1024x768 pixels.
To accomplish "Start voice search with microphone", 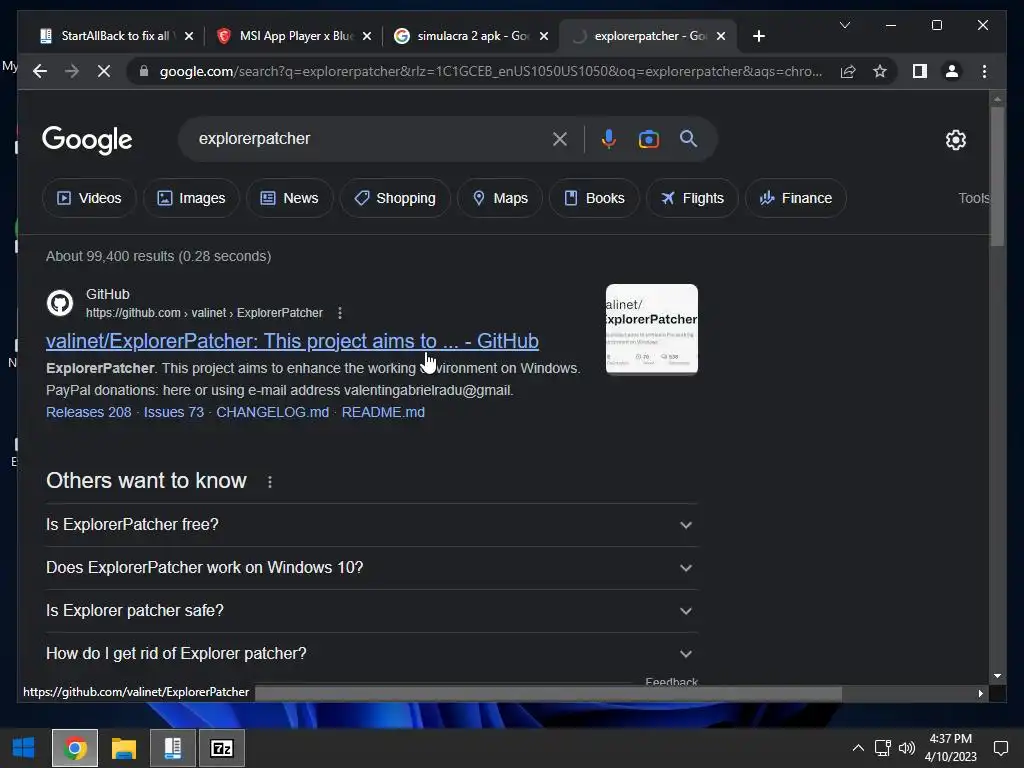I will 609,138.
